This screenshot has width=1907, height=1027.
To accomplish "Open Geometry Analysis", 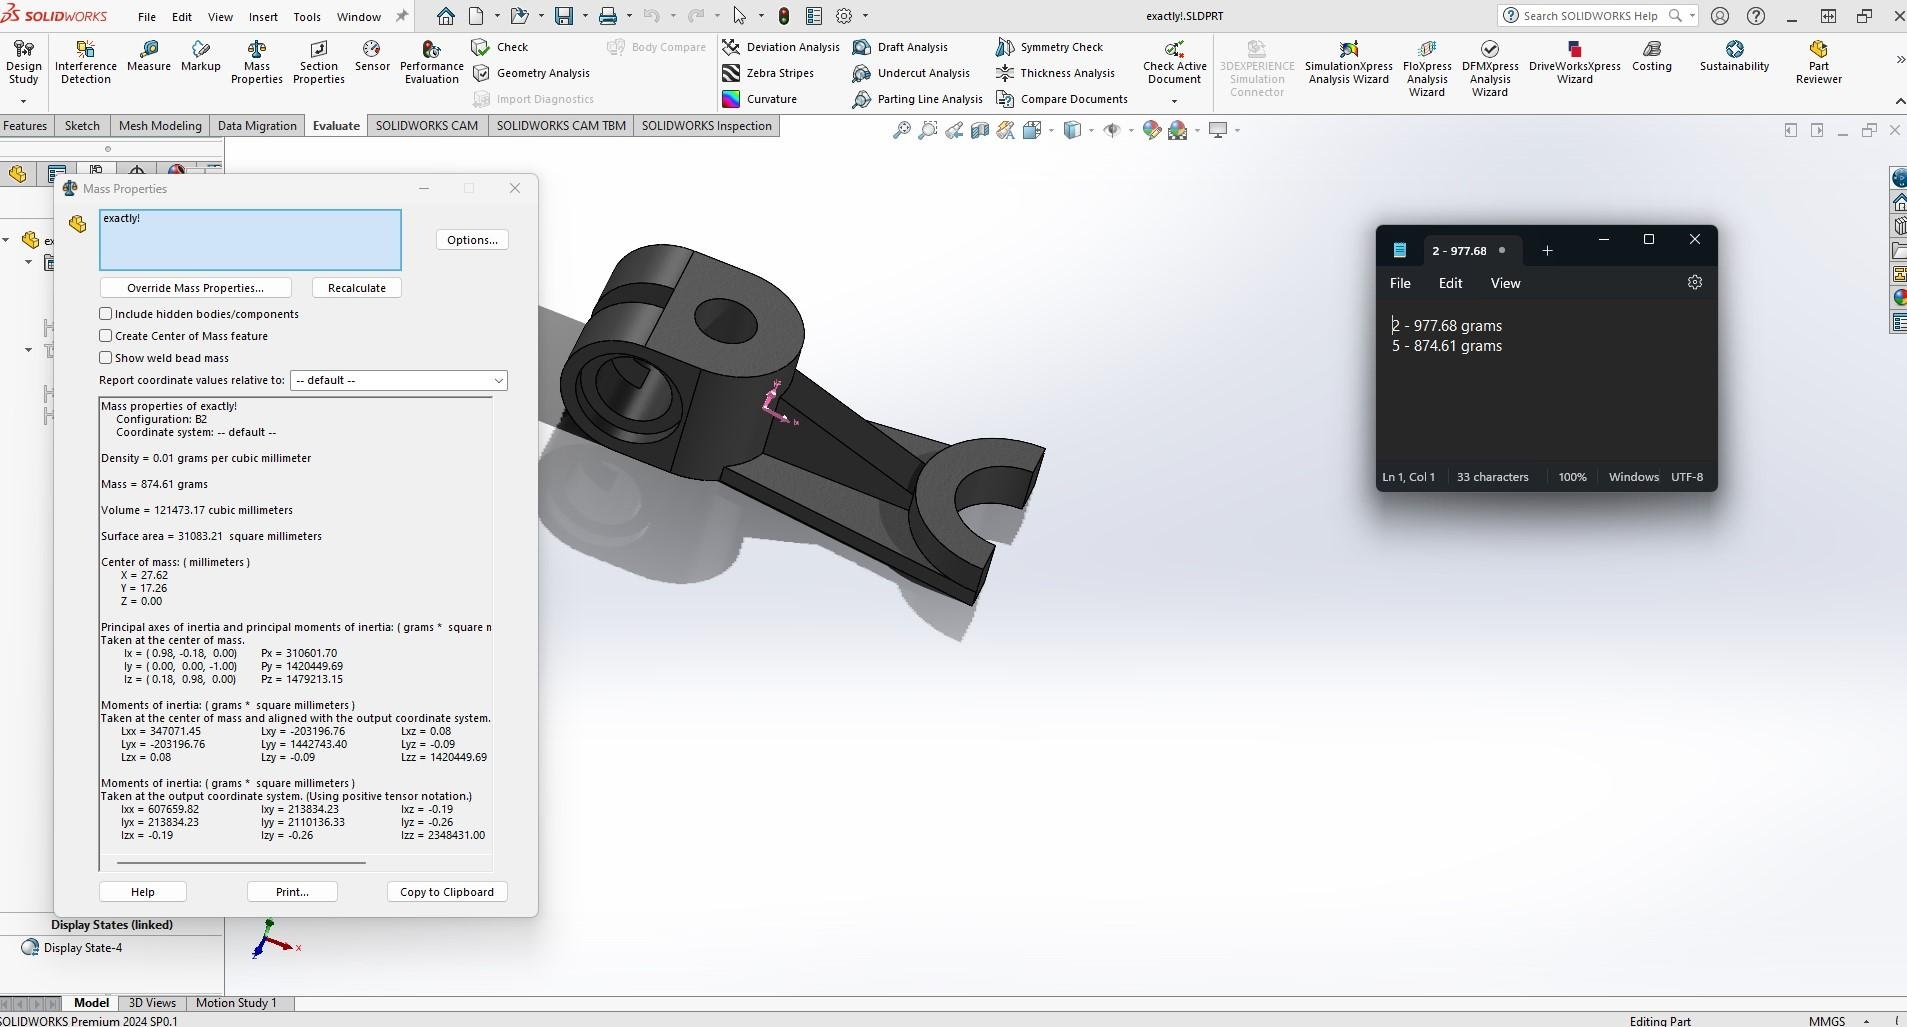I will (x=531, y=73).
